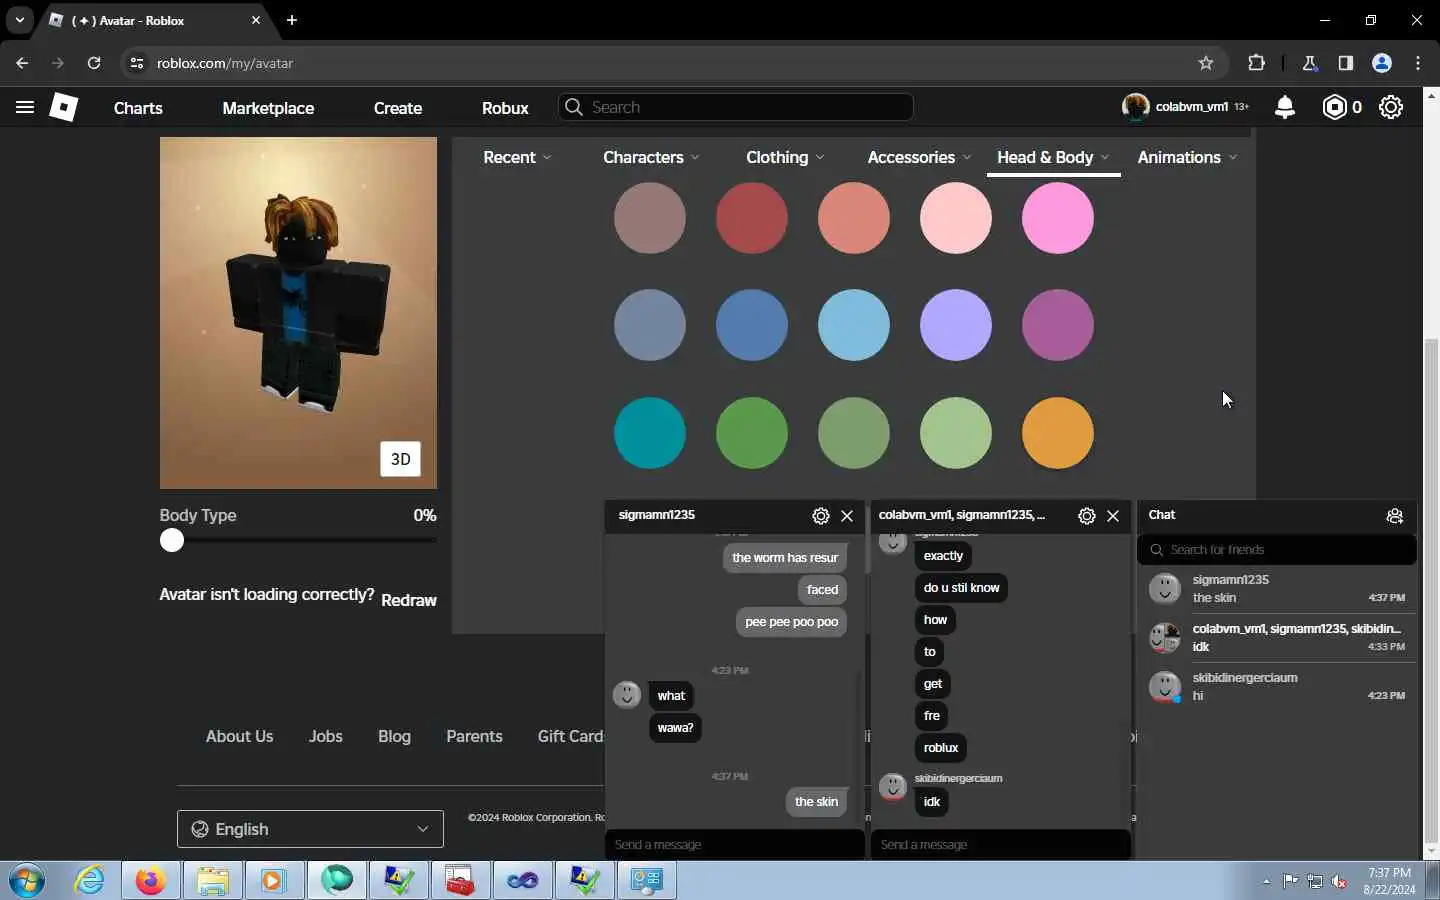The width and height of the screenshot is (1440, 900).
Task: Click the Roblox search field
Action: coord(735,107)
